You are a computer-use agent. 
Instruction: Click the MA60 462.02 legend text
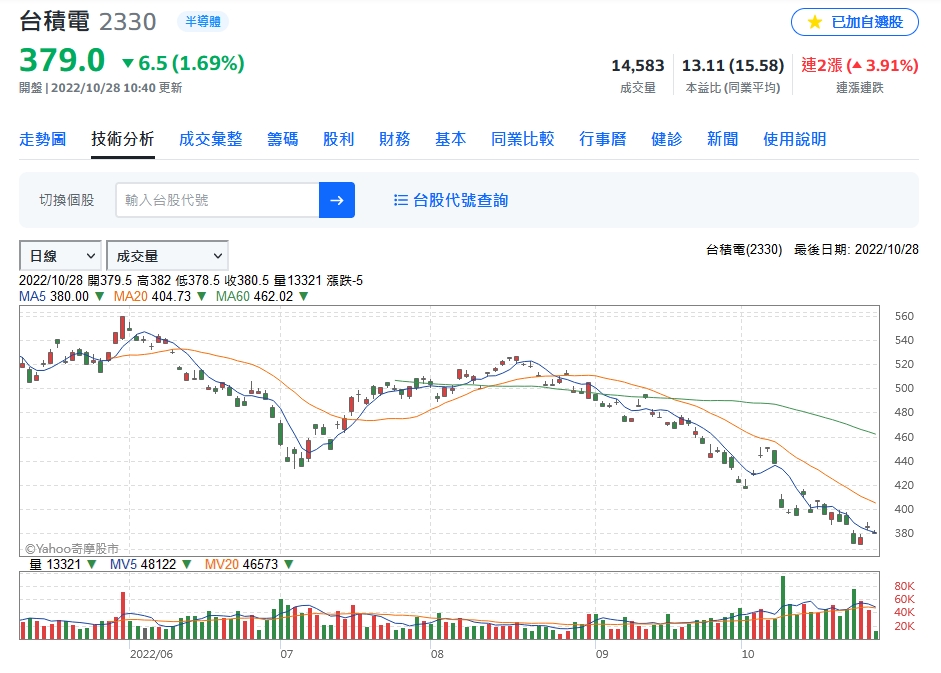[254, 297]
